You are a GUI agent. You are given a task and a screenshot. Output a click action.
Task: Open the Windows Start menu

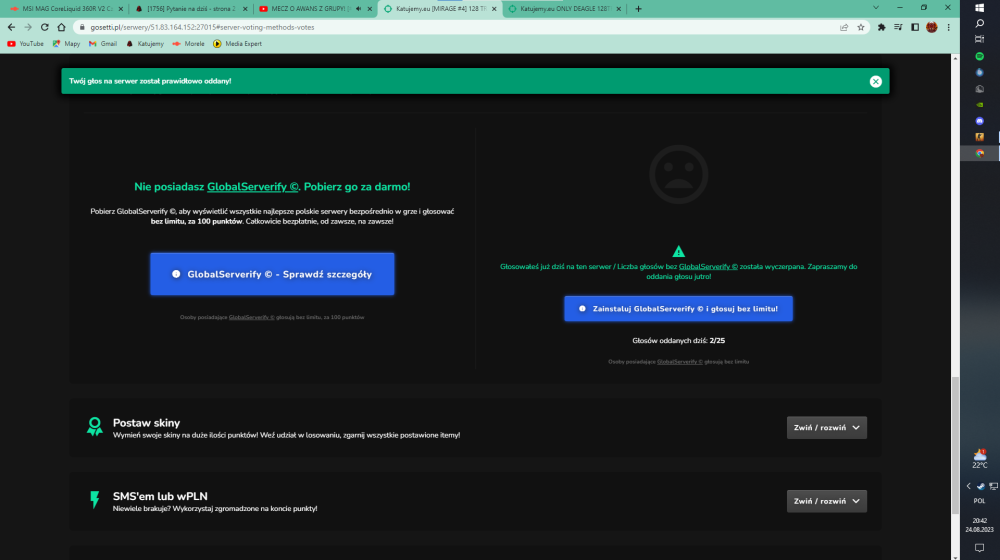point(980,8)
